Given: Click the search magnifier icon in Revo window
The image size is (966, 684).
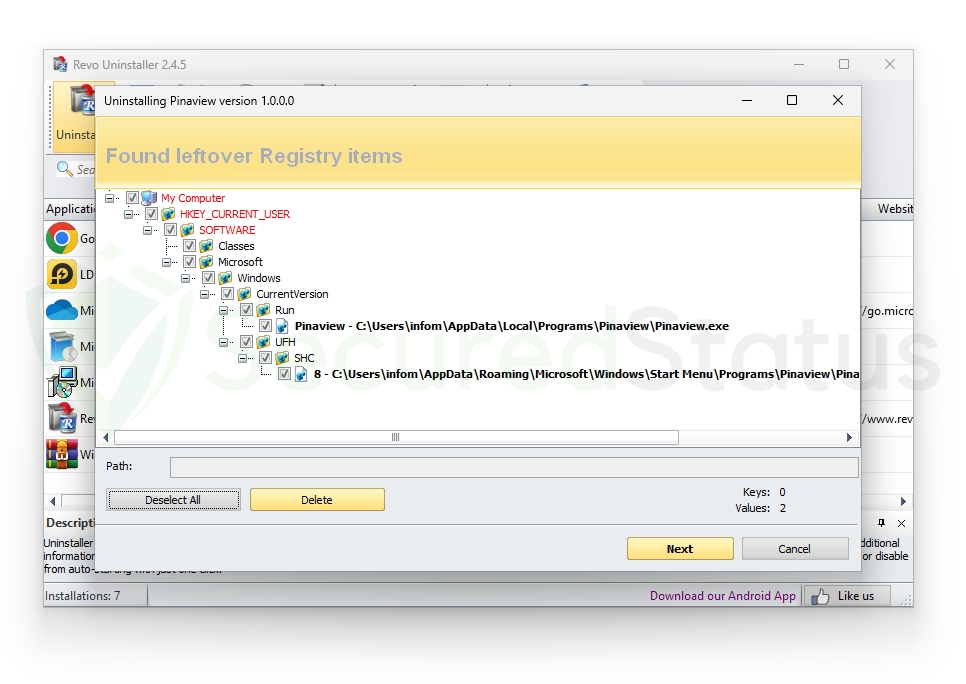Looking at the screenshot, I should click(64, 168).
